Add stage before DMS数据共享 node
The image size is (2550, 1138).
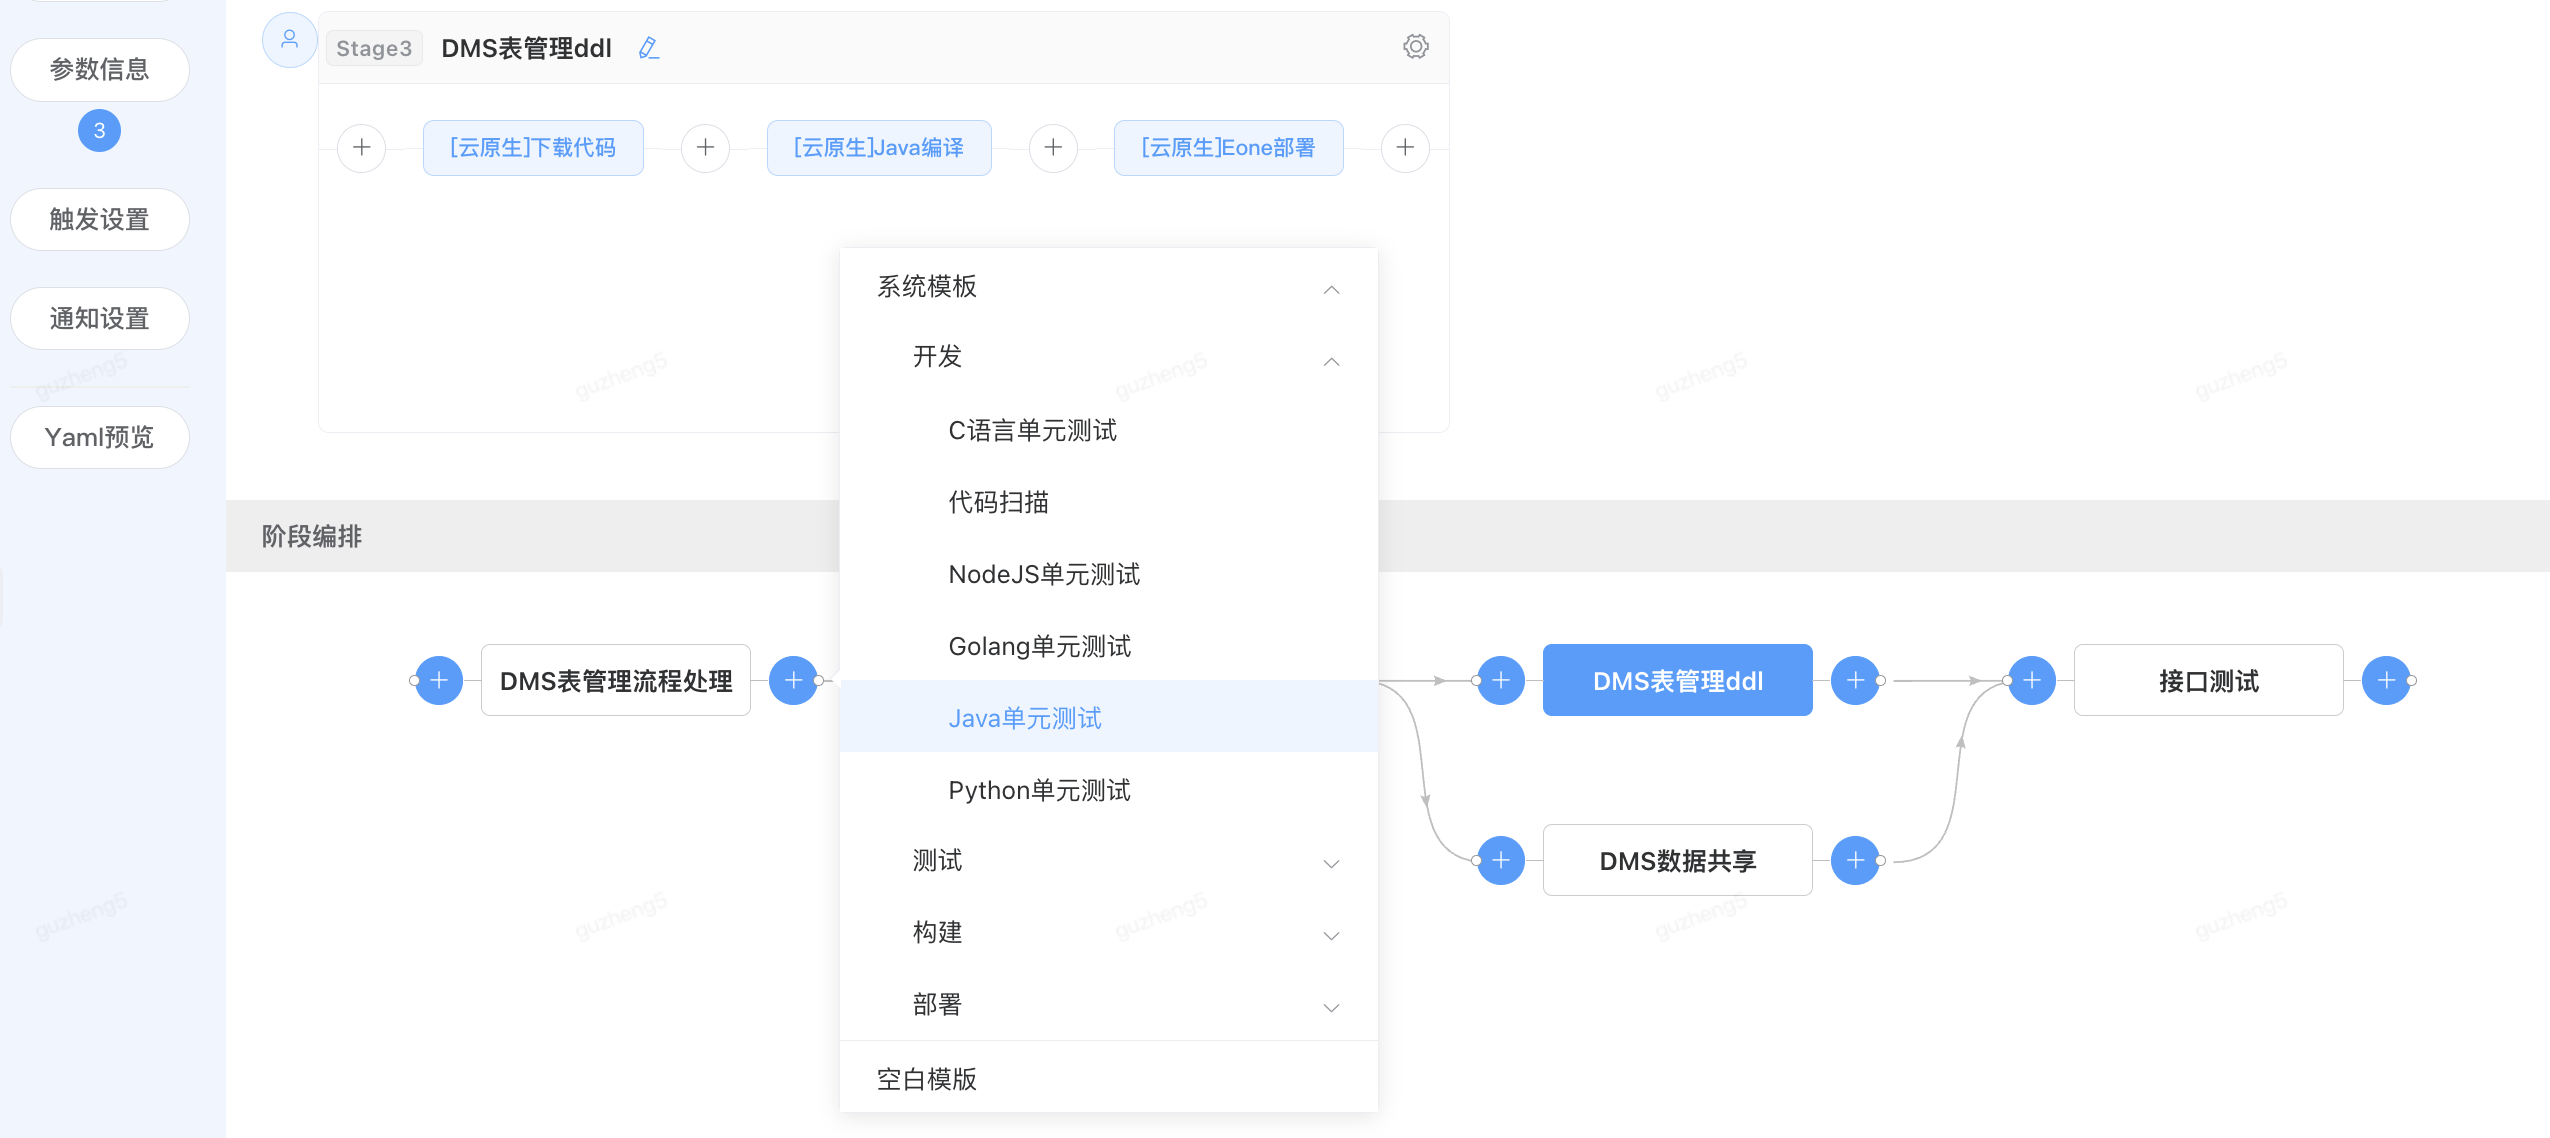tap(1501, 861)
